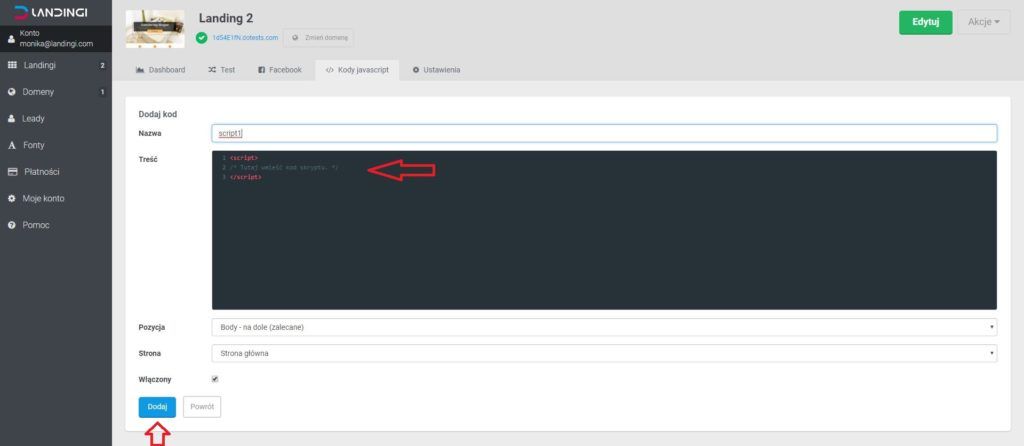
Task: Click the Moje konto gear icon
Action: (x=11, y=198)
